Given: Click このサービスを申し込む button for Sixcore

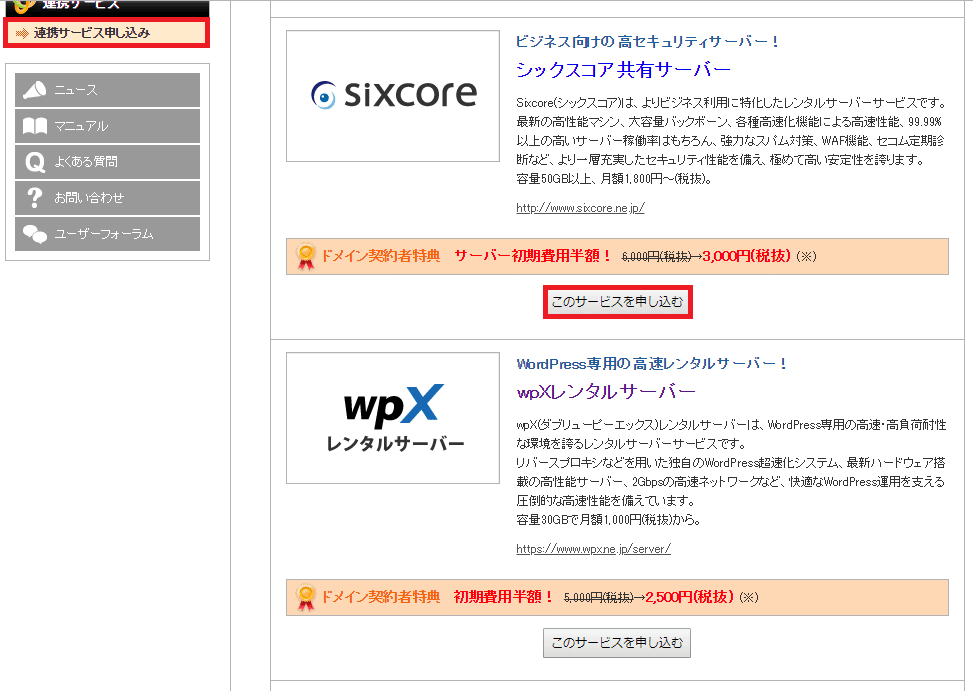Looking at the screenshot, I should pos(617,302).
